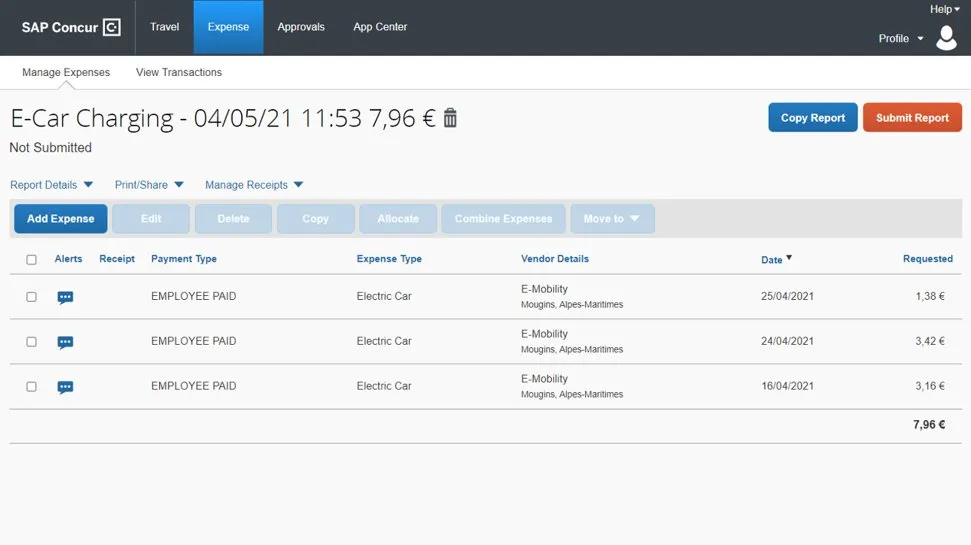Viewport: 971px width, 545px height.
Task: Click the SAP Concur logo
Action: point(71,27)
